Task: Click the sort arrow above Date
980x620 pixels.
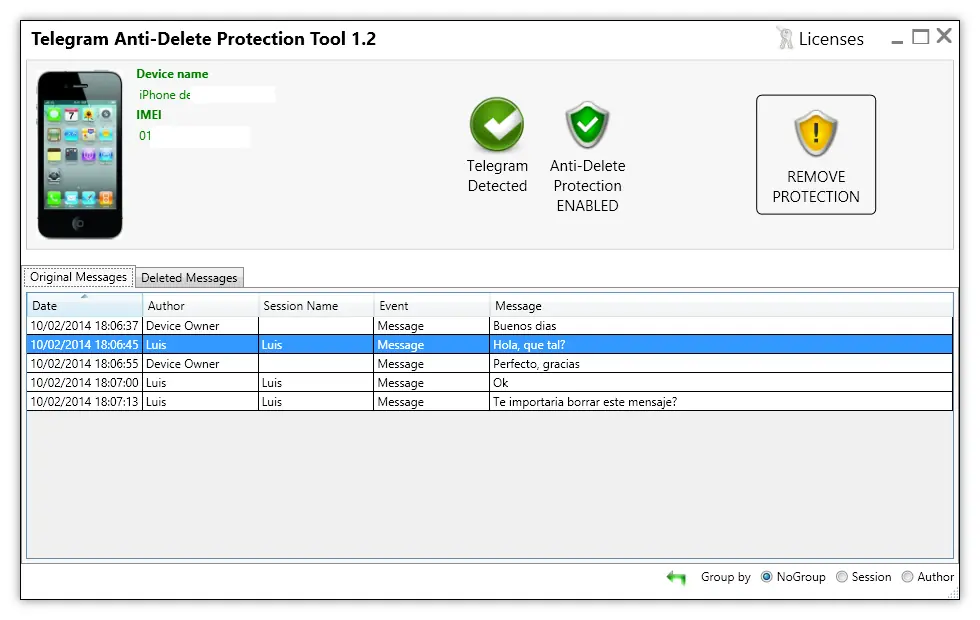Action: click(x=84, y=296)
